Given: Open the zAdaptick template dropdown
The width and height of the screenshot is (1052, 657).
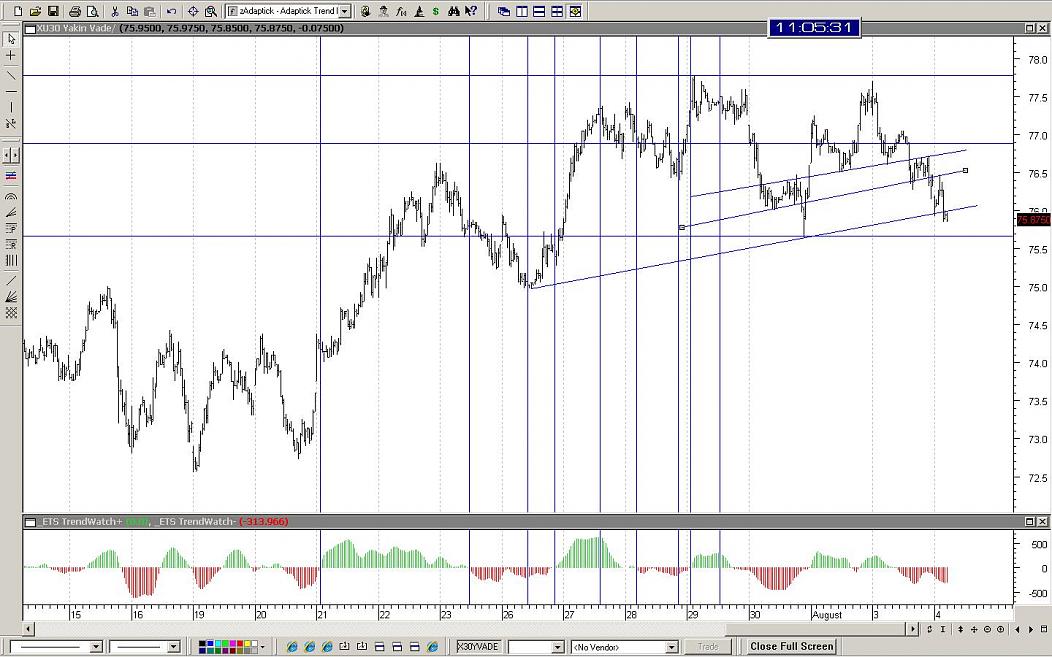Looking at the screenshot, I should [x=345, y=11].
